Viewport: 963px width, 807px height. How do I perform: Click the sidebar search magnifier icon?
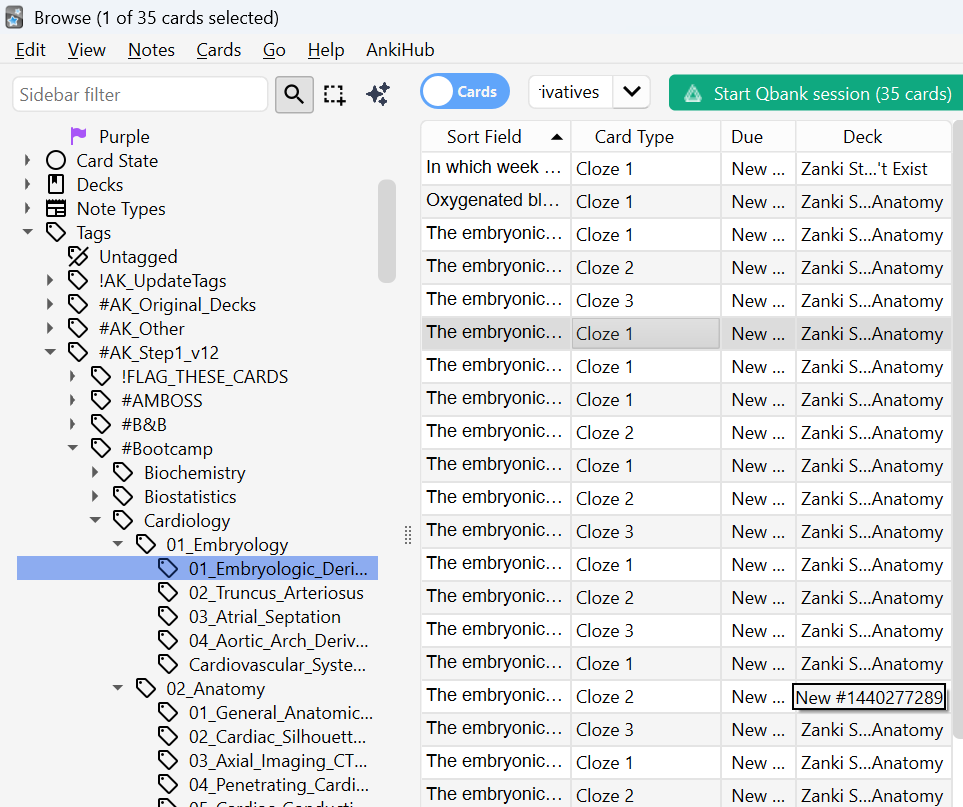point(294,94)
